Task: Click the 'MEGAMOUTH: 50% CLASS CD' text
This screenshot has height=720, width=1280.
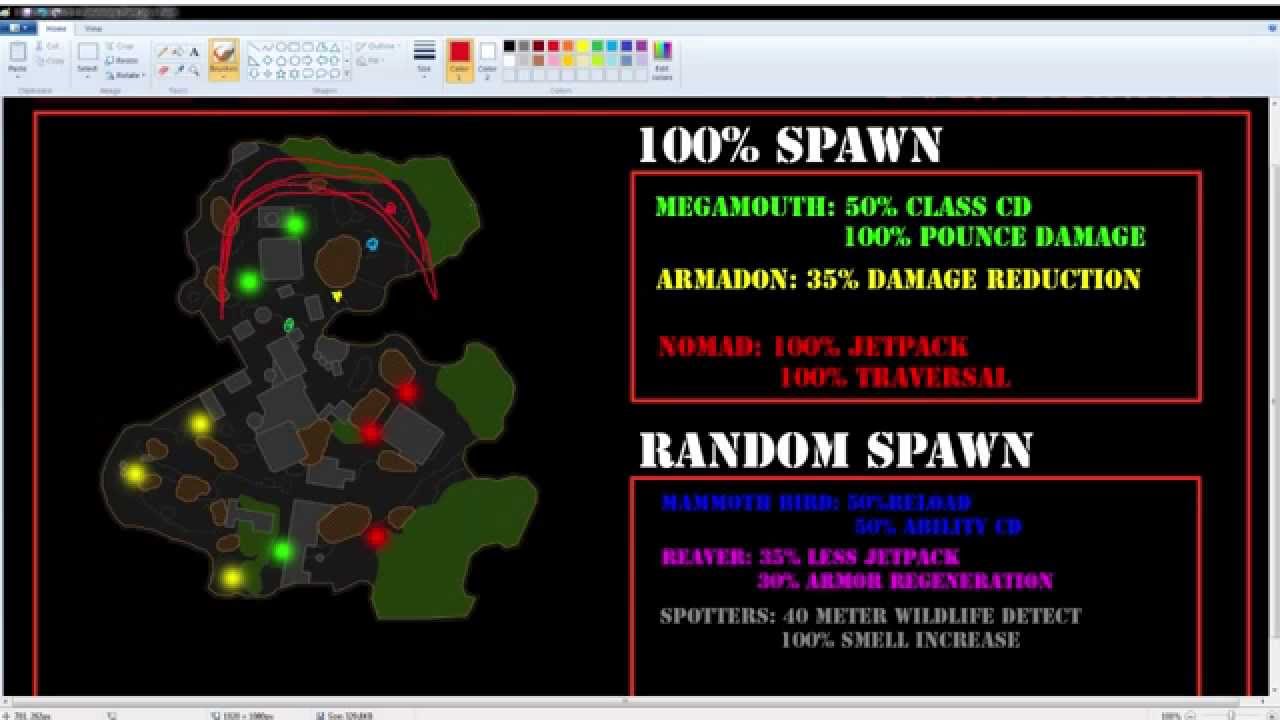Action: point(843,207)
